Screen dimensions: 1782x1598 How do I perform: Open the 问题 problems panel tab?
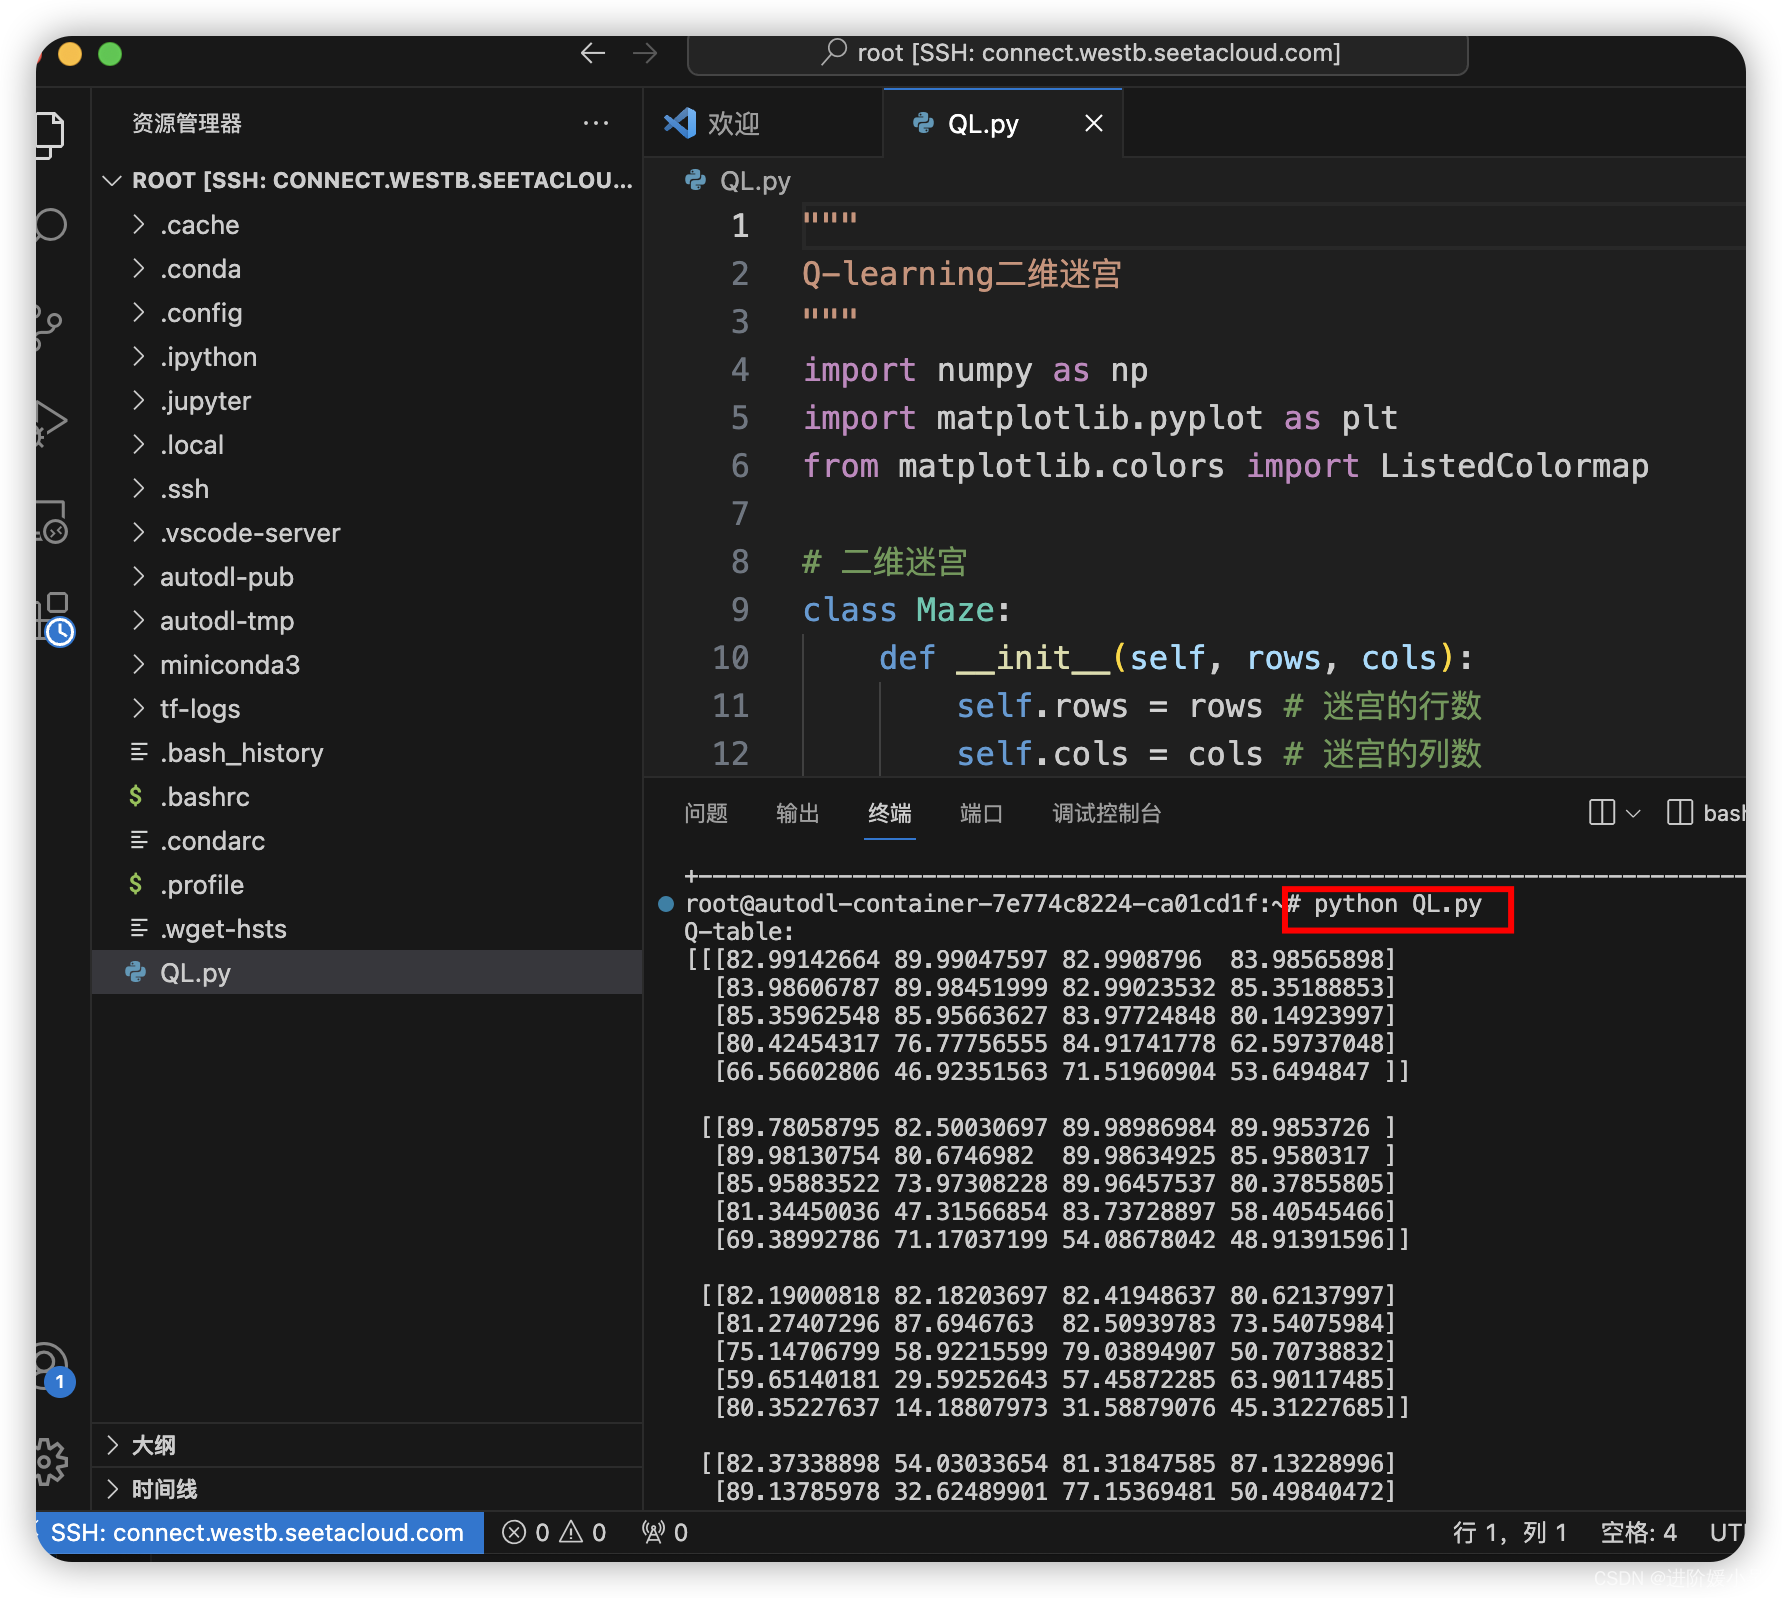706,813
